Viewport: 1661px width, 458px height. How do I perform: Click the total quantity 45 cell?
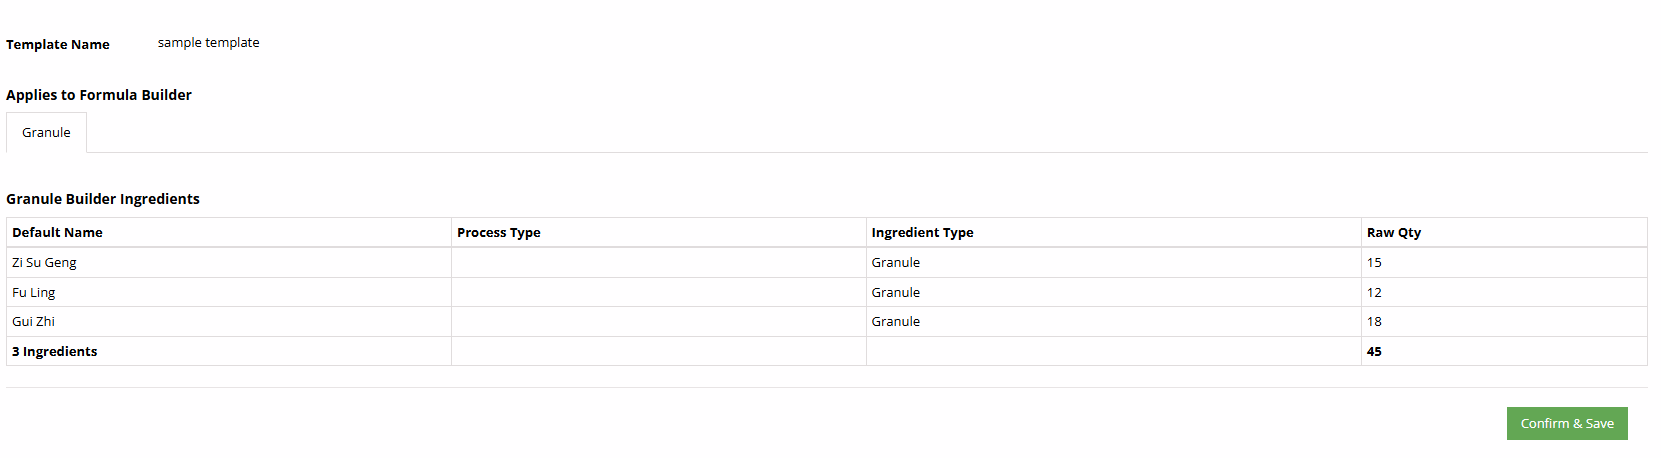[1374, 351]
